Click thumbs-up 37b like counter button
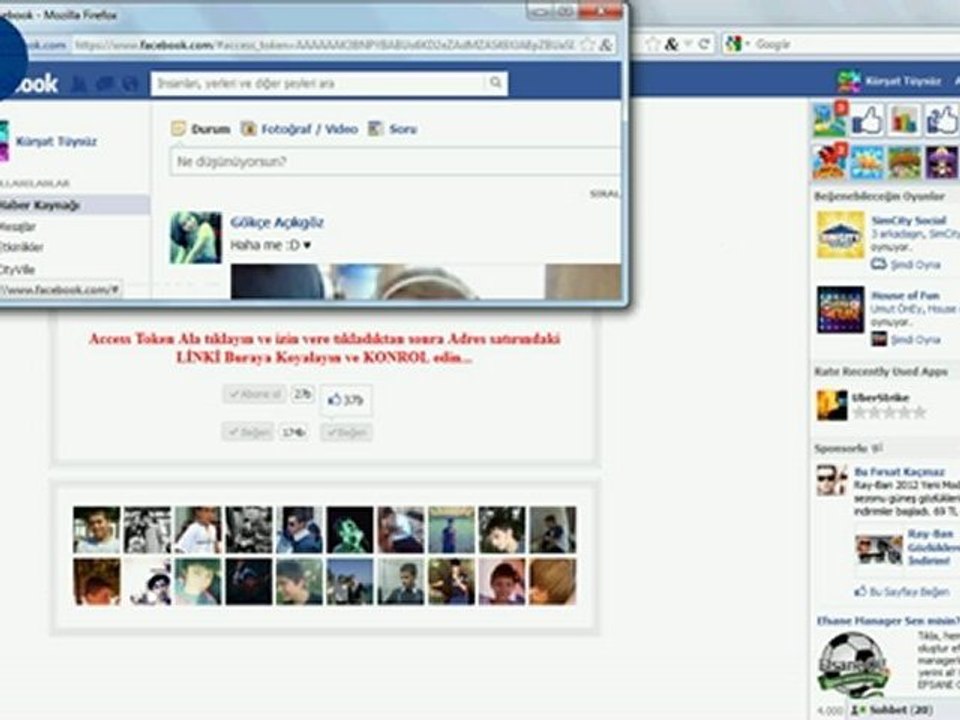960x720 pixels. 345,400
